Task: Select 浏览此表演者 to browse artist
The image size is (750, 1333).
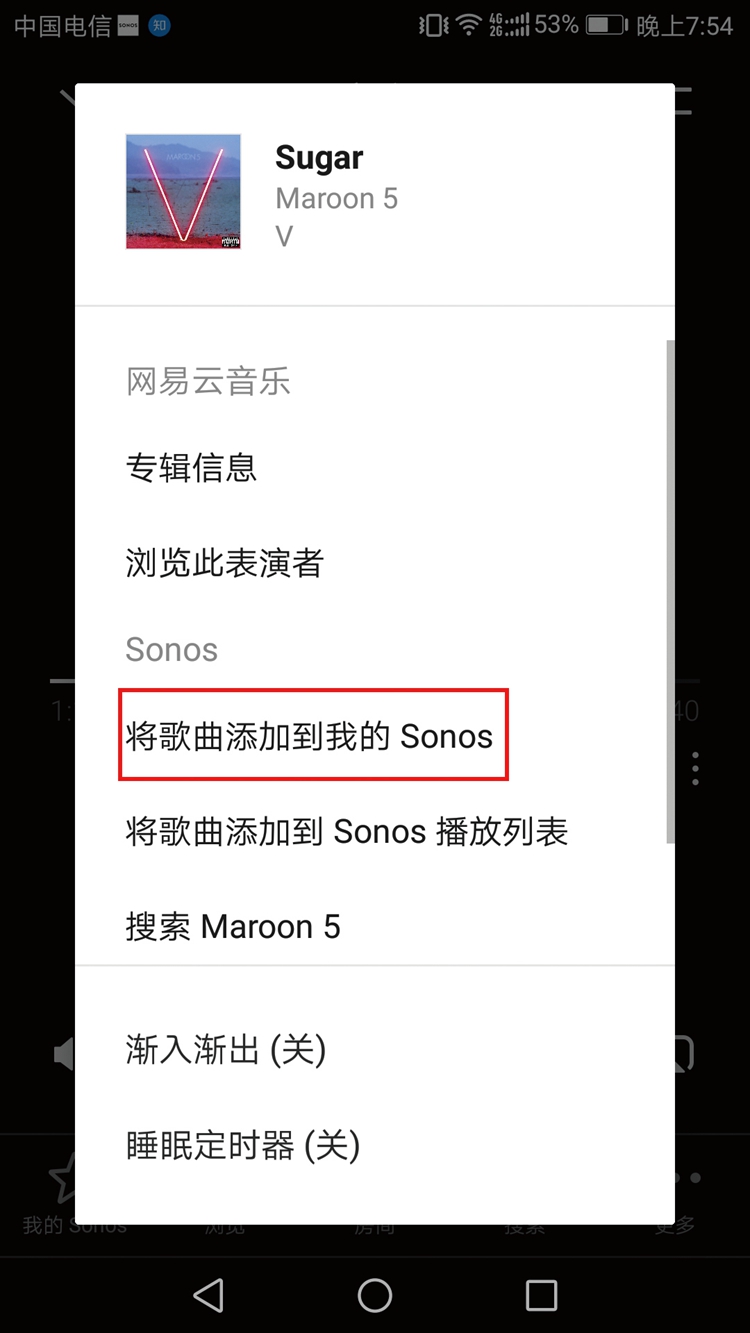Action: point(224,563)
